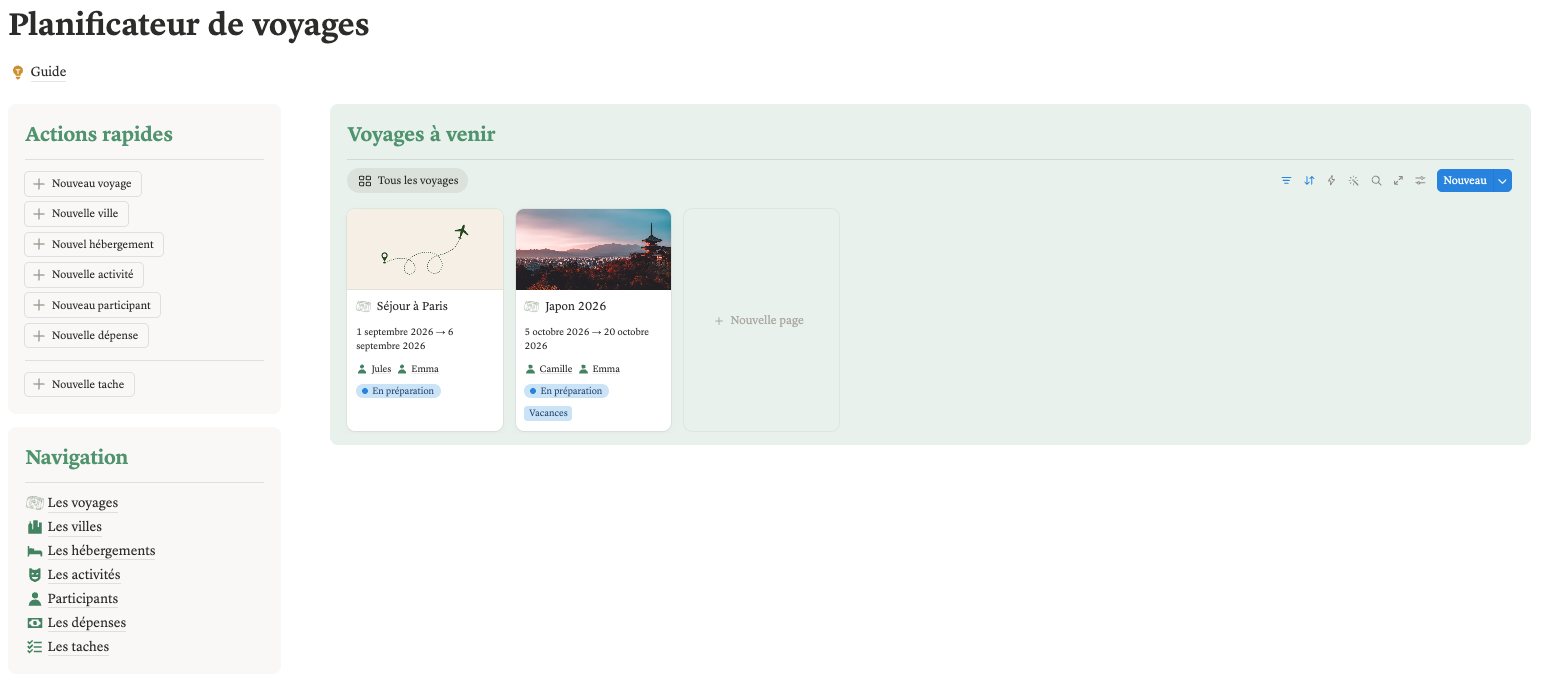Switch to Tous les voyages view tab

click(408, 181)
